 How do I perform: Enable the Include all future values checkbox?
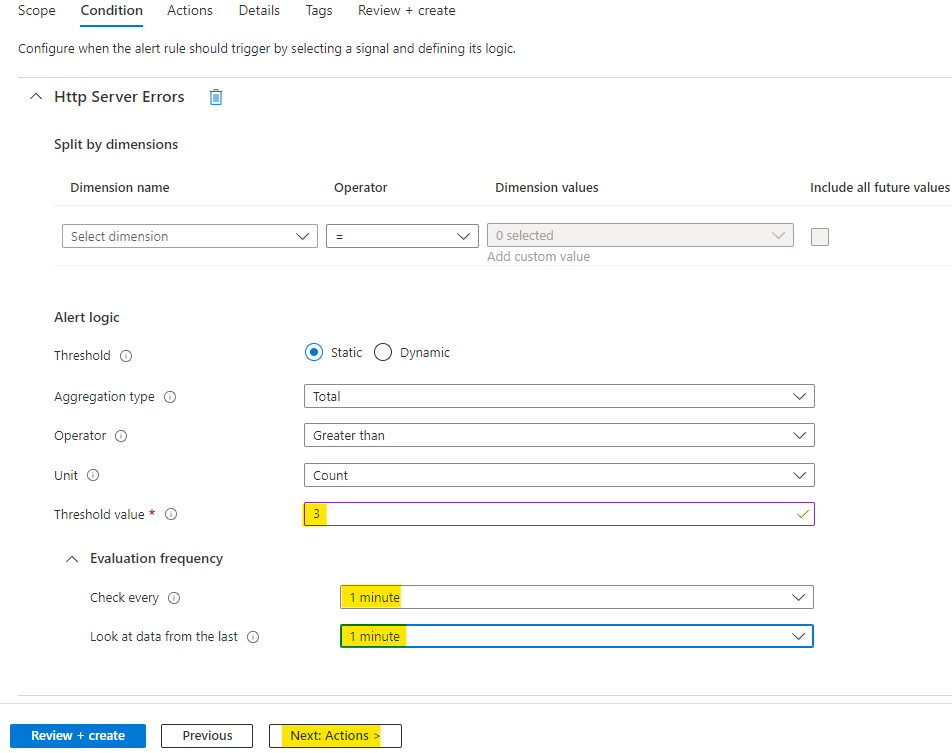820,237
